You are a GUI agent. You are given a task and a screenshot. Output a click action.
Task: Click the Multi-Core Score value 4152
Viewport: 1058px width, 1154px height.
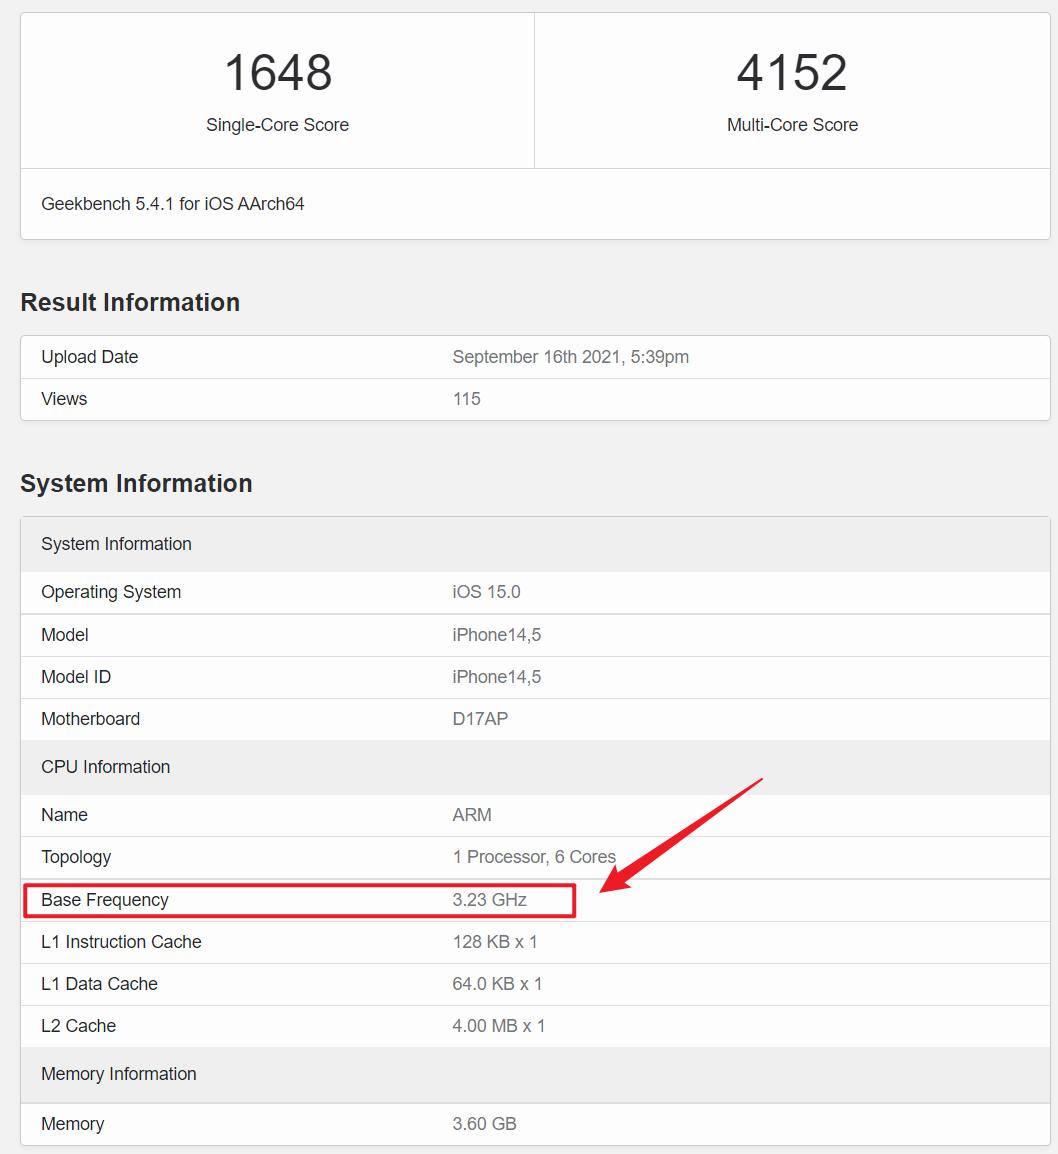pyautogui.click(x=792, y=70)
